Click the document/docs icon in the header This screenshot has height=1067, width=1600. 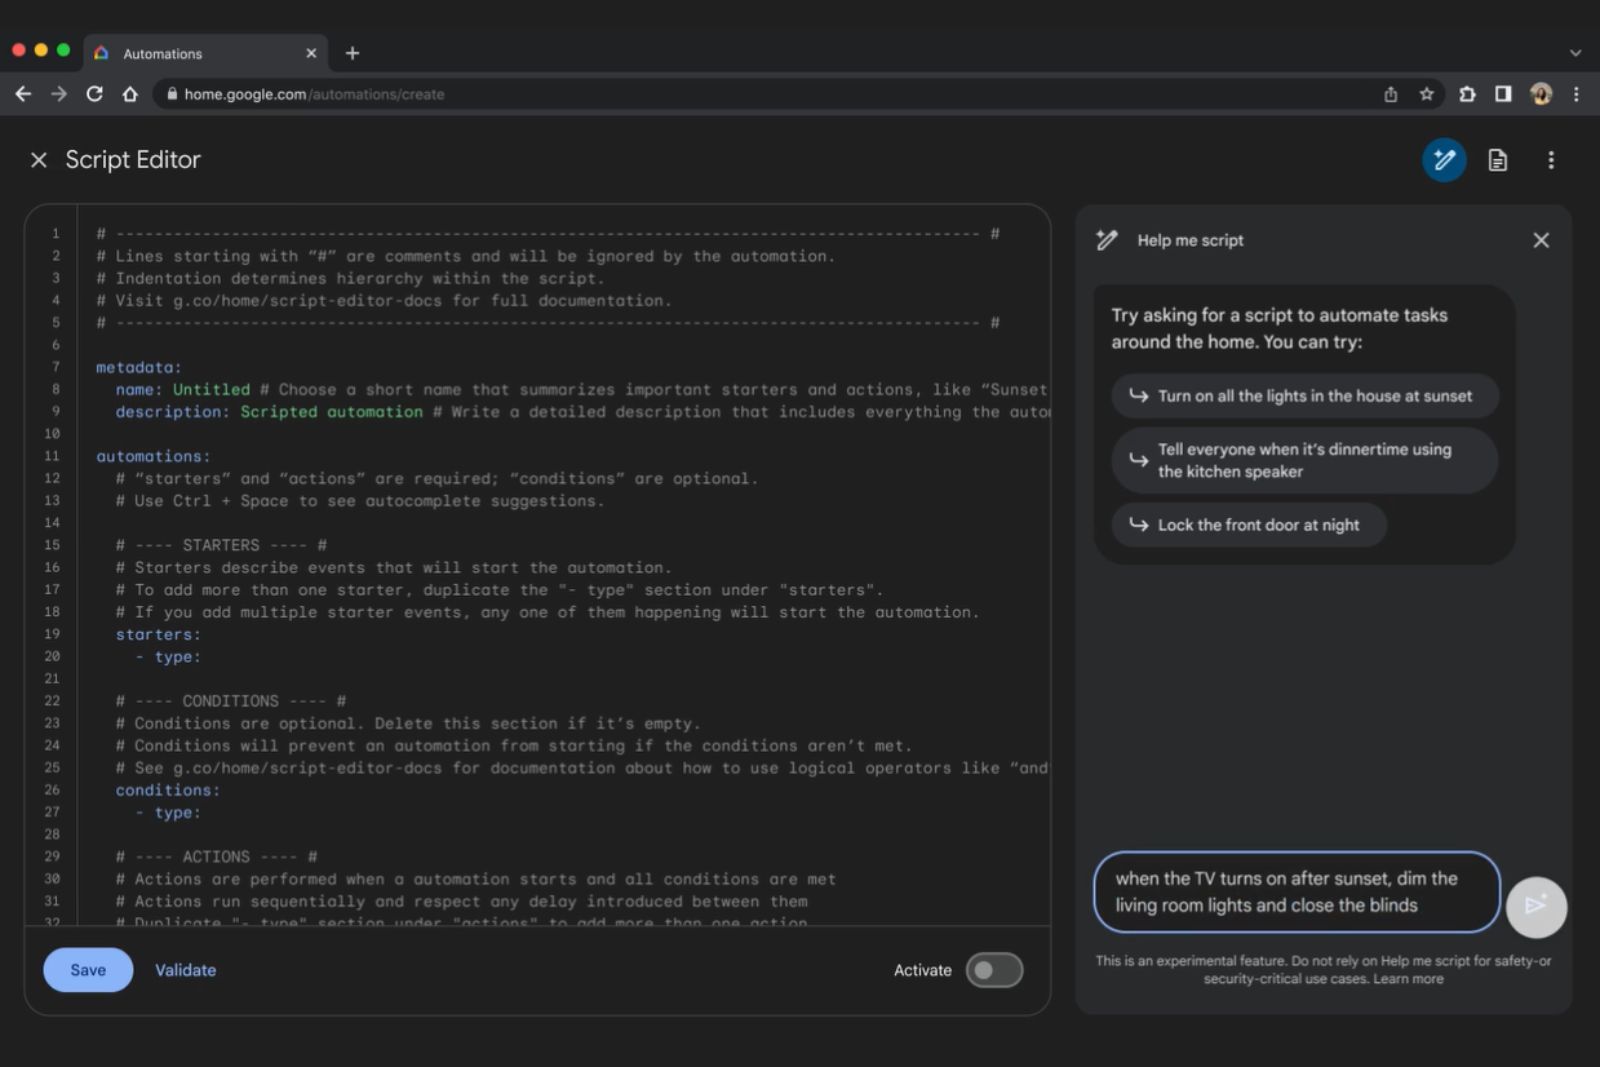click(1498, 159)
